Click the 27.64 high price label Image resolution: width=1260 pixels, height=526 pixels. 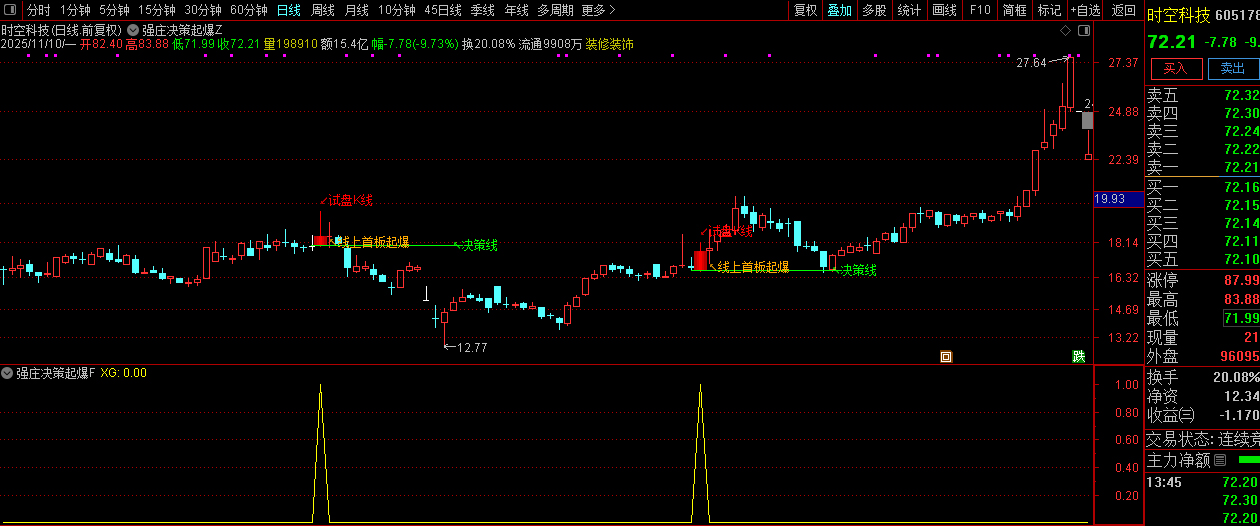tap(1031, 63)
